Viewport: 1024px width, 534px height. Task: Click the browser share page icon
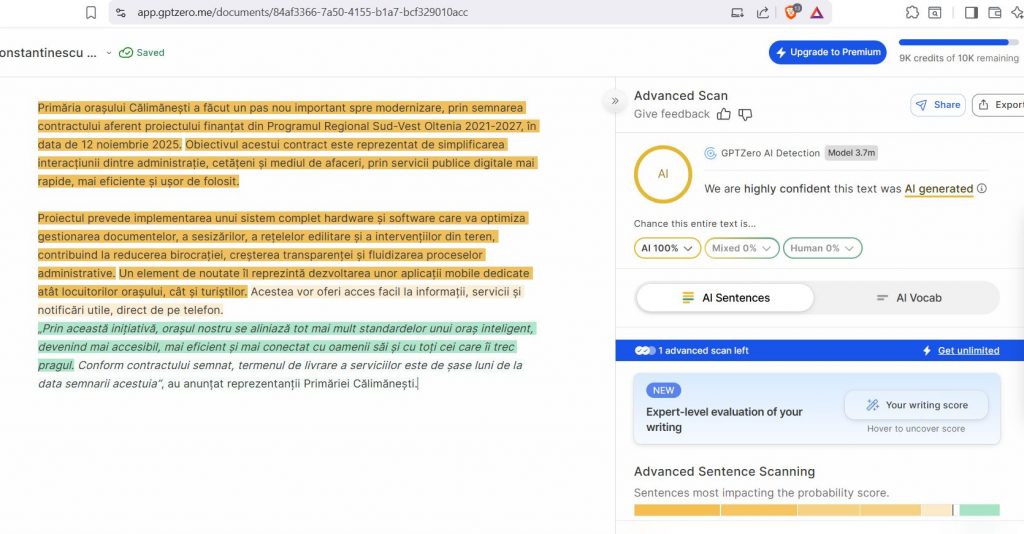pos(763,13)
